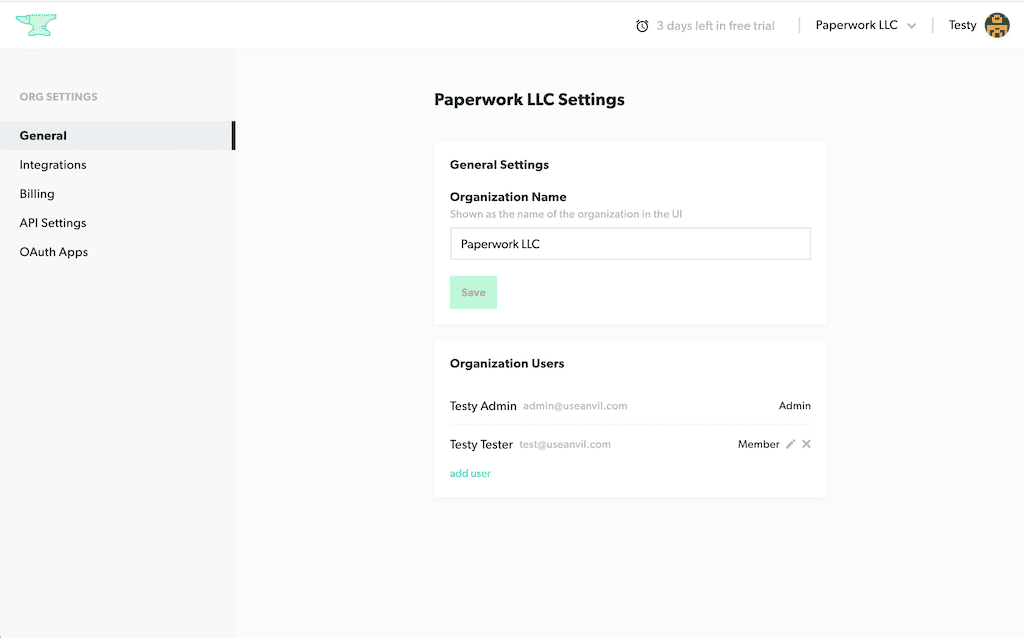
Task: Click the trial alarm clock icon
Action: (x=642, y=26)
